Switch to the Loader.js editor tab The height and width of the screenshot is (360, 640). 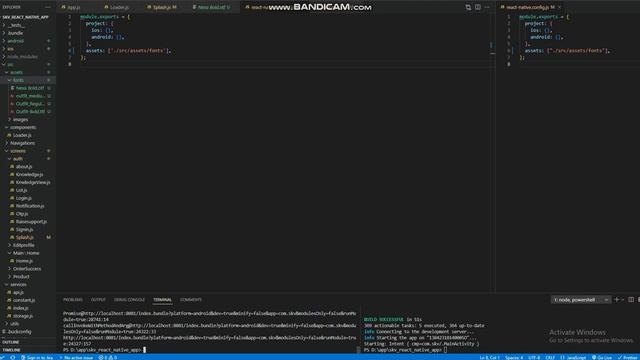[119, 7]
